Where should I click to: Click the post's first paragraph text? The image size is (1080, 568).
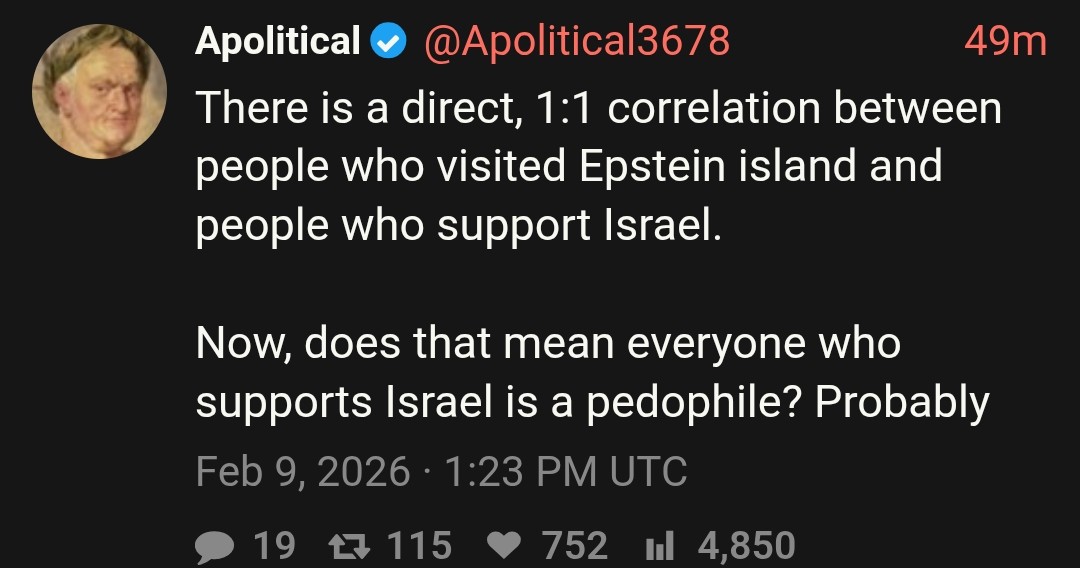598,166
